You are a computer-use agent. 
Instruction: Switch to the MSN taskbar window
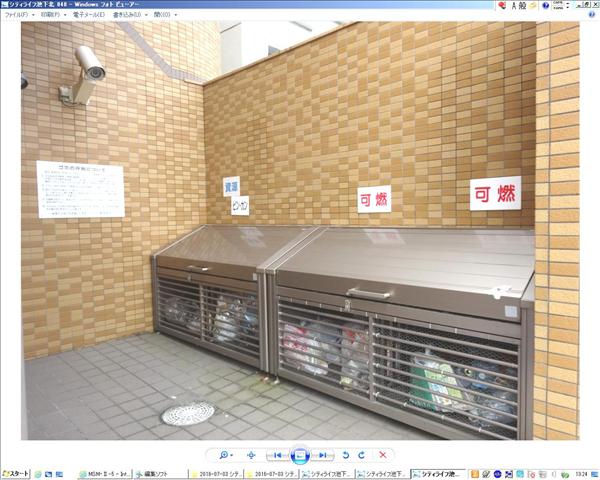(x=105, y=474)
